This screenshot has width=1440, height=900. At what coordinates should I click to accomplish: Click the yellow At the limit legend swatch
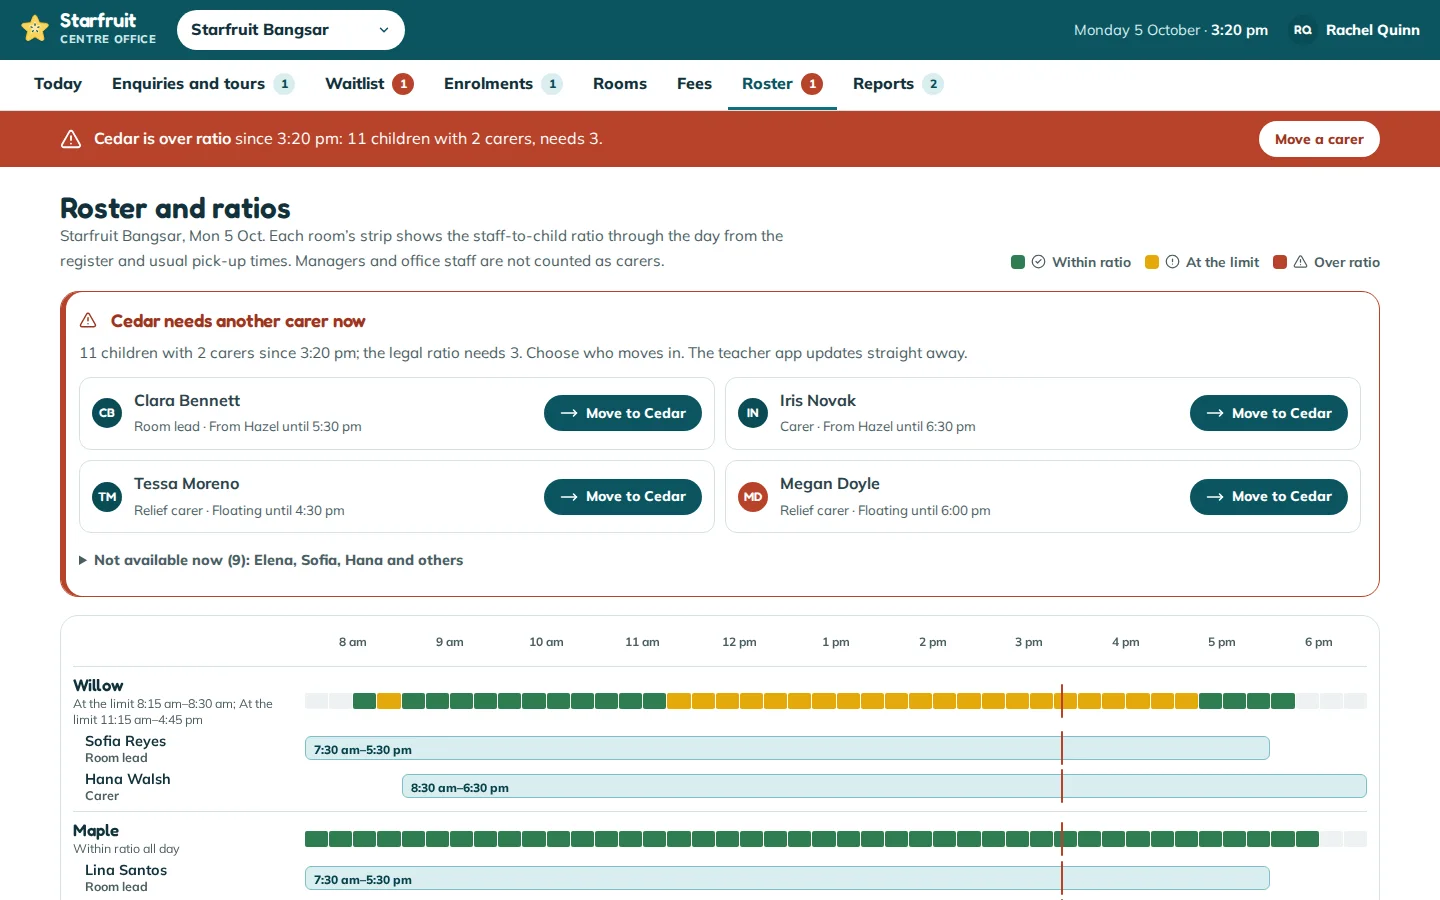click(1152, 262)
